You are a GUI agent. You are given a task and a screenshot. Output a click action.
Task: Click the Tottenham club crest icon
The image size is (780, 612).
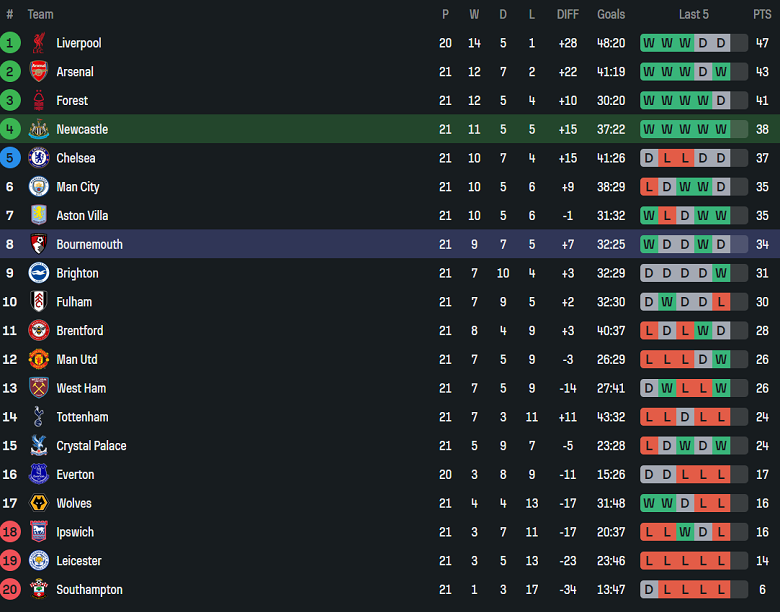tap(39, 417)
